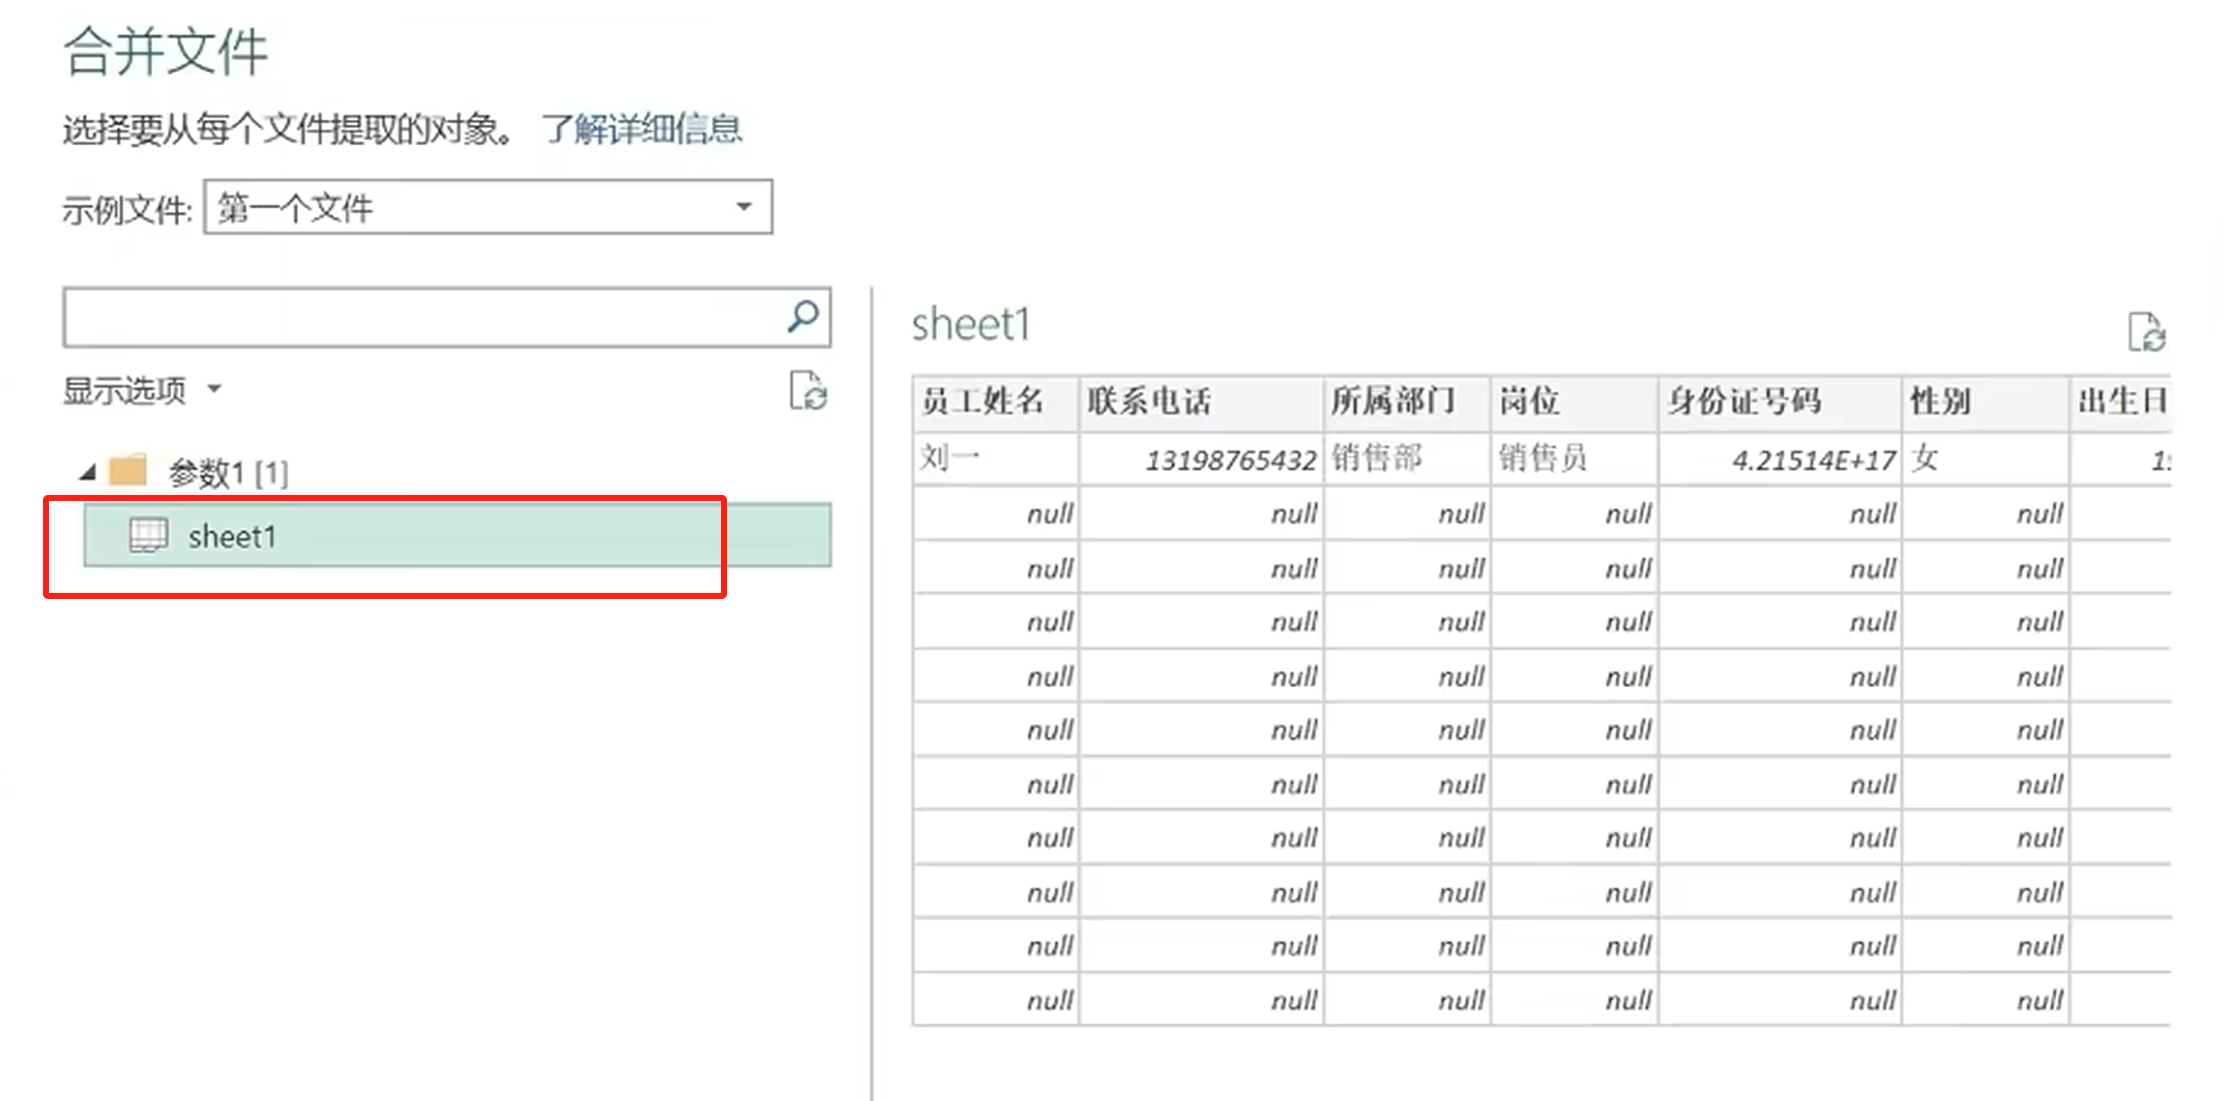Click the 岗位 column header
2223x1101 pixels.
(1529, 402)
